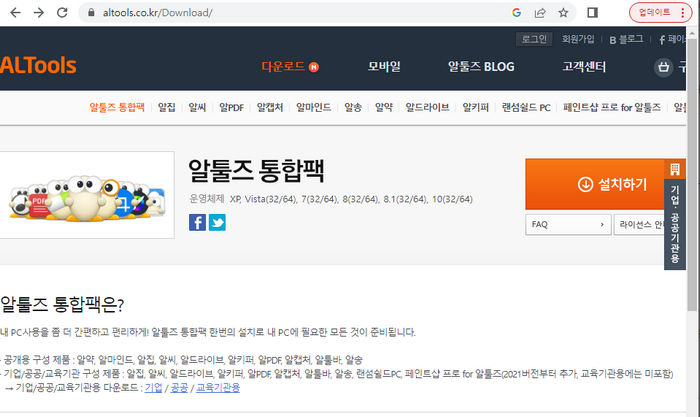Reload the current page
700x417 pixels.
(62, 13)
